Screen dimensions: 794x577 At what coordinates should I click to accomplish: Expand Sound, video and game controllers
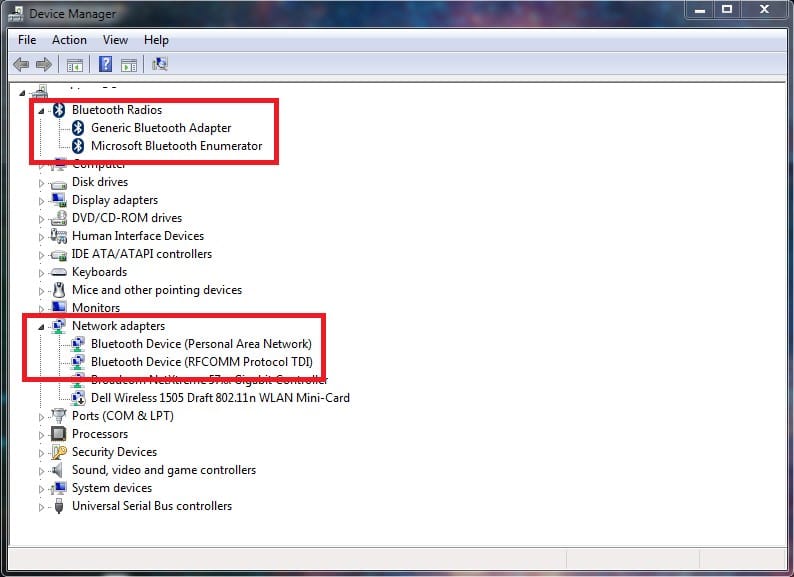(41, 471)
